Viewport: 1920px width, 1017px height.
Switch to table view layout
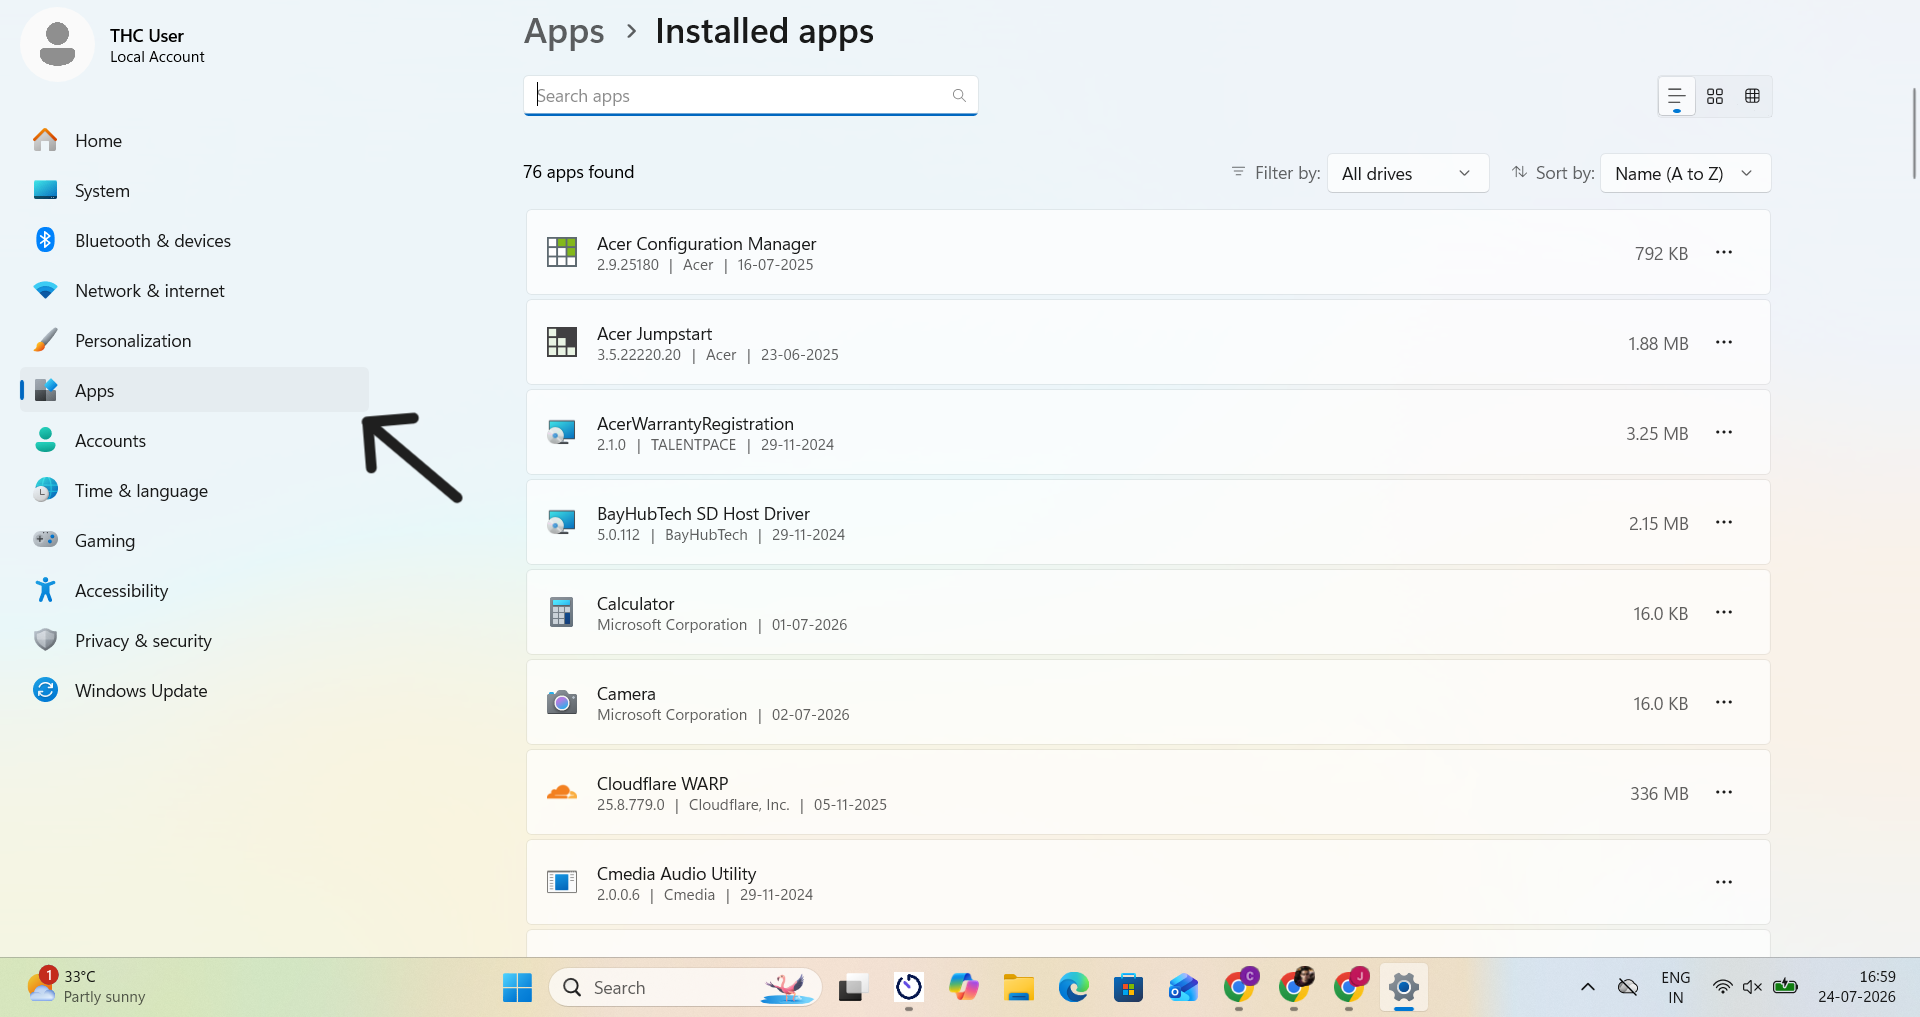click(1752, 96)
